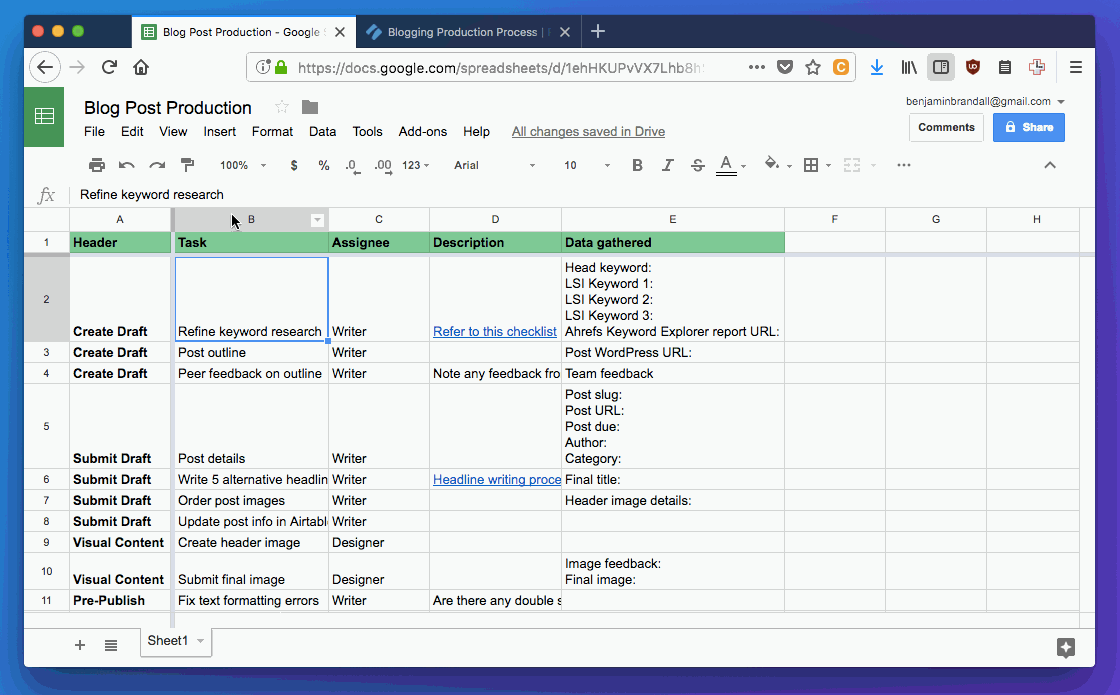
Task: Open the Sheet1 tab options arrow
Action: pyautogui.click(x=201, y=641)
